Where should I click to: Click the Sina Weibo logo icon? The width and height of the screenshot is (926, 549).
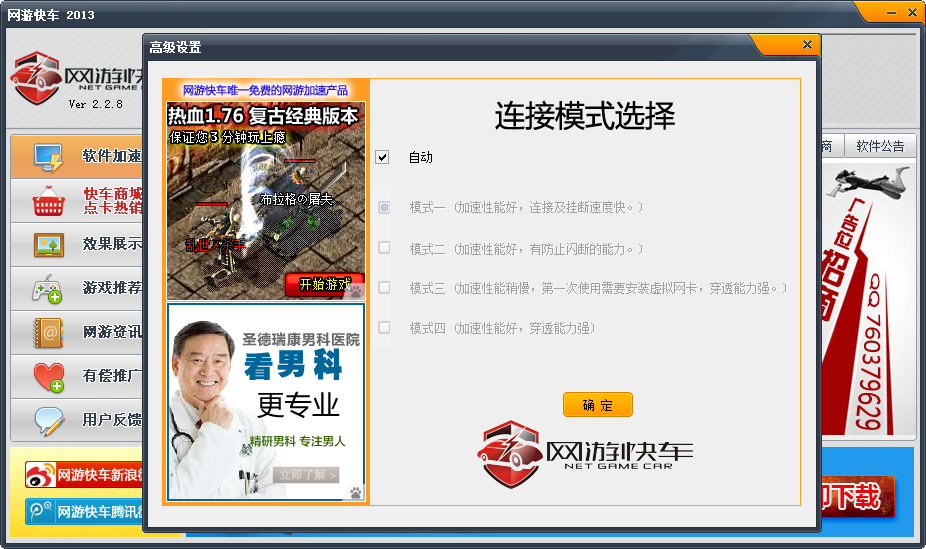coord(40,475)
